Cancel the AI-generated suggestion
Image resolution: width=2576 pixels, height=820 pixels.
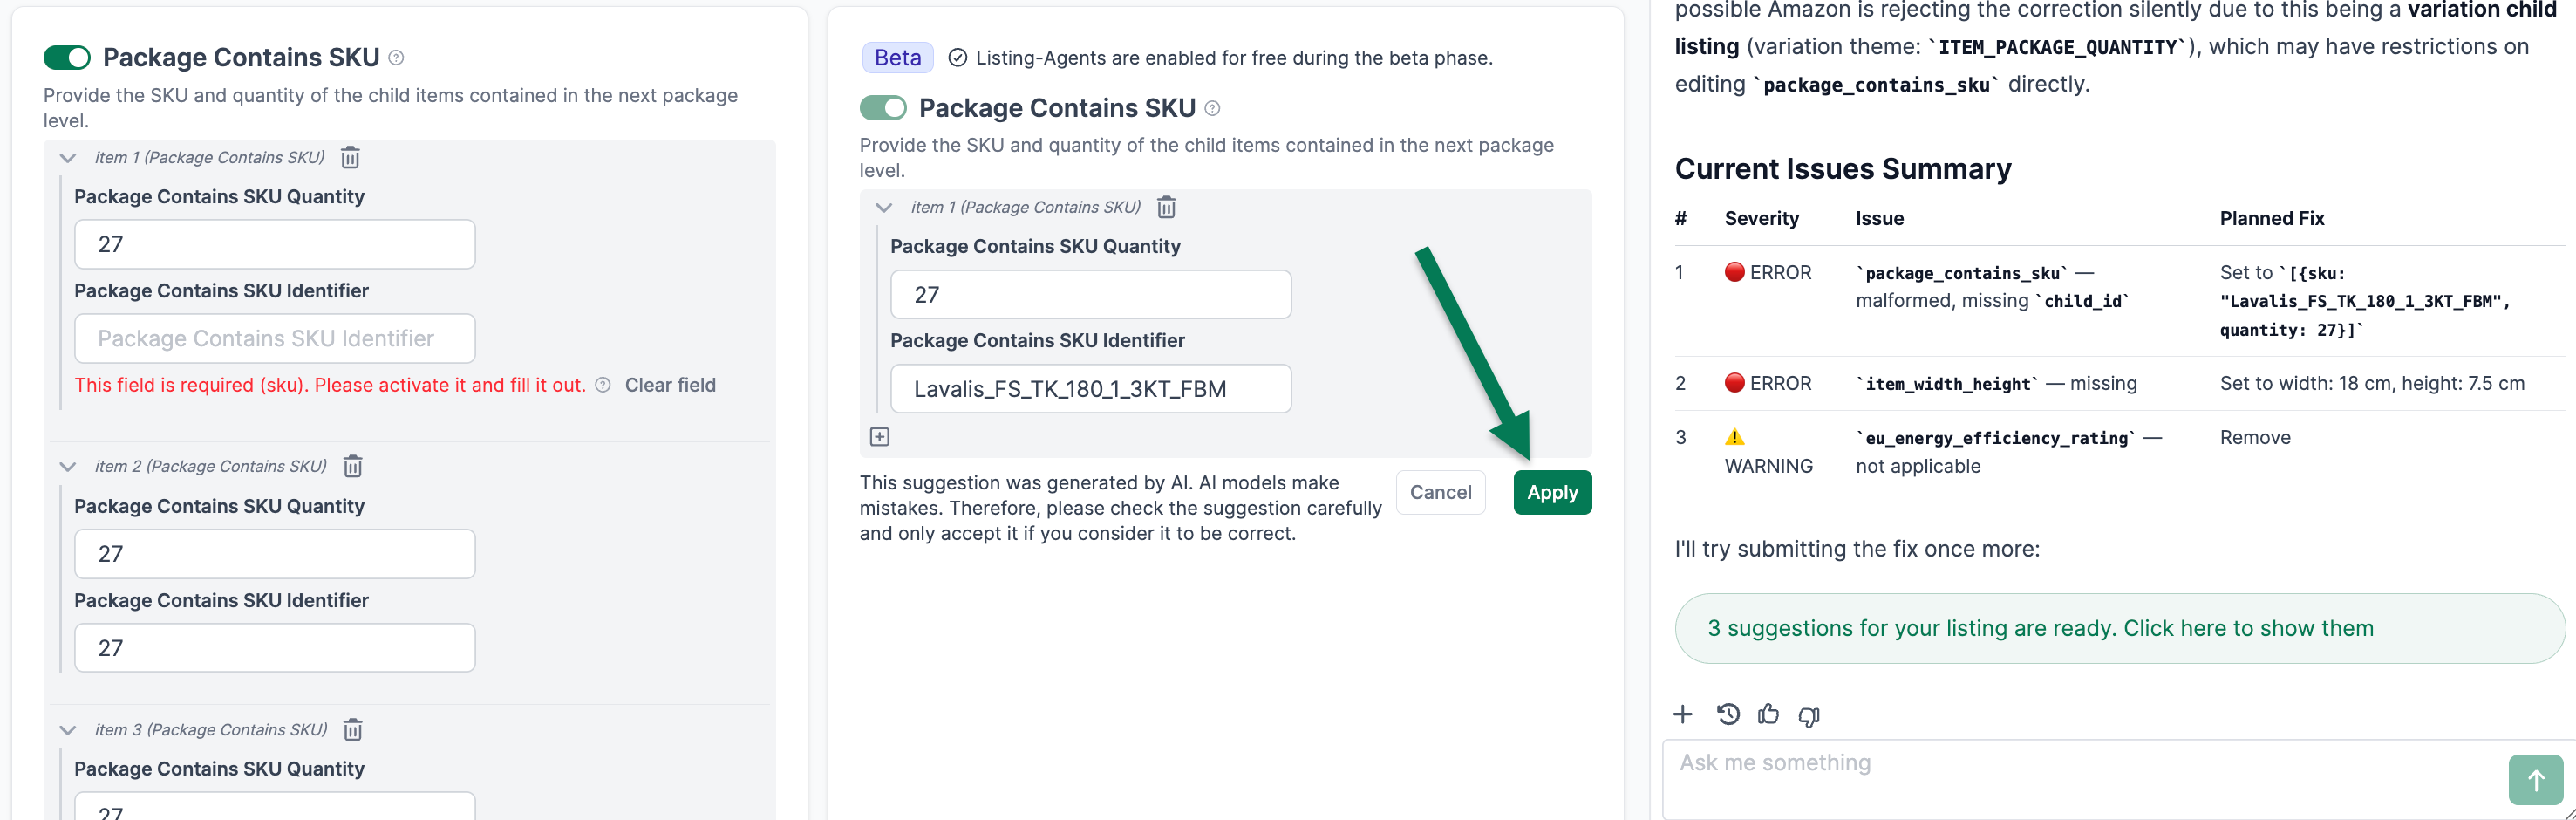tap(1440, 492)
